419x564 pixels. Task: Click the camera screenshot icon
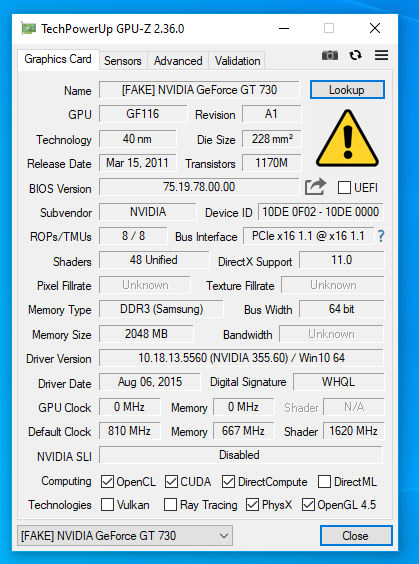329,55
